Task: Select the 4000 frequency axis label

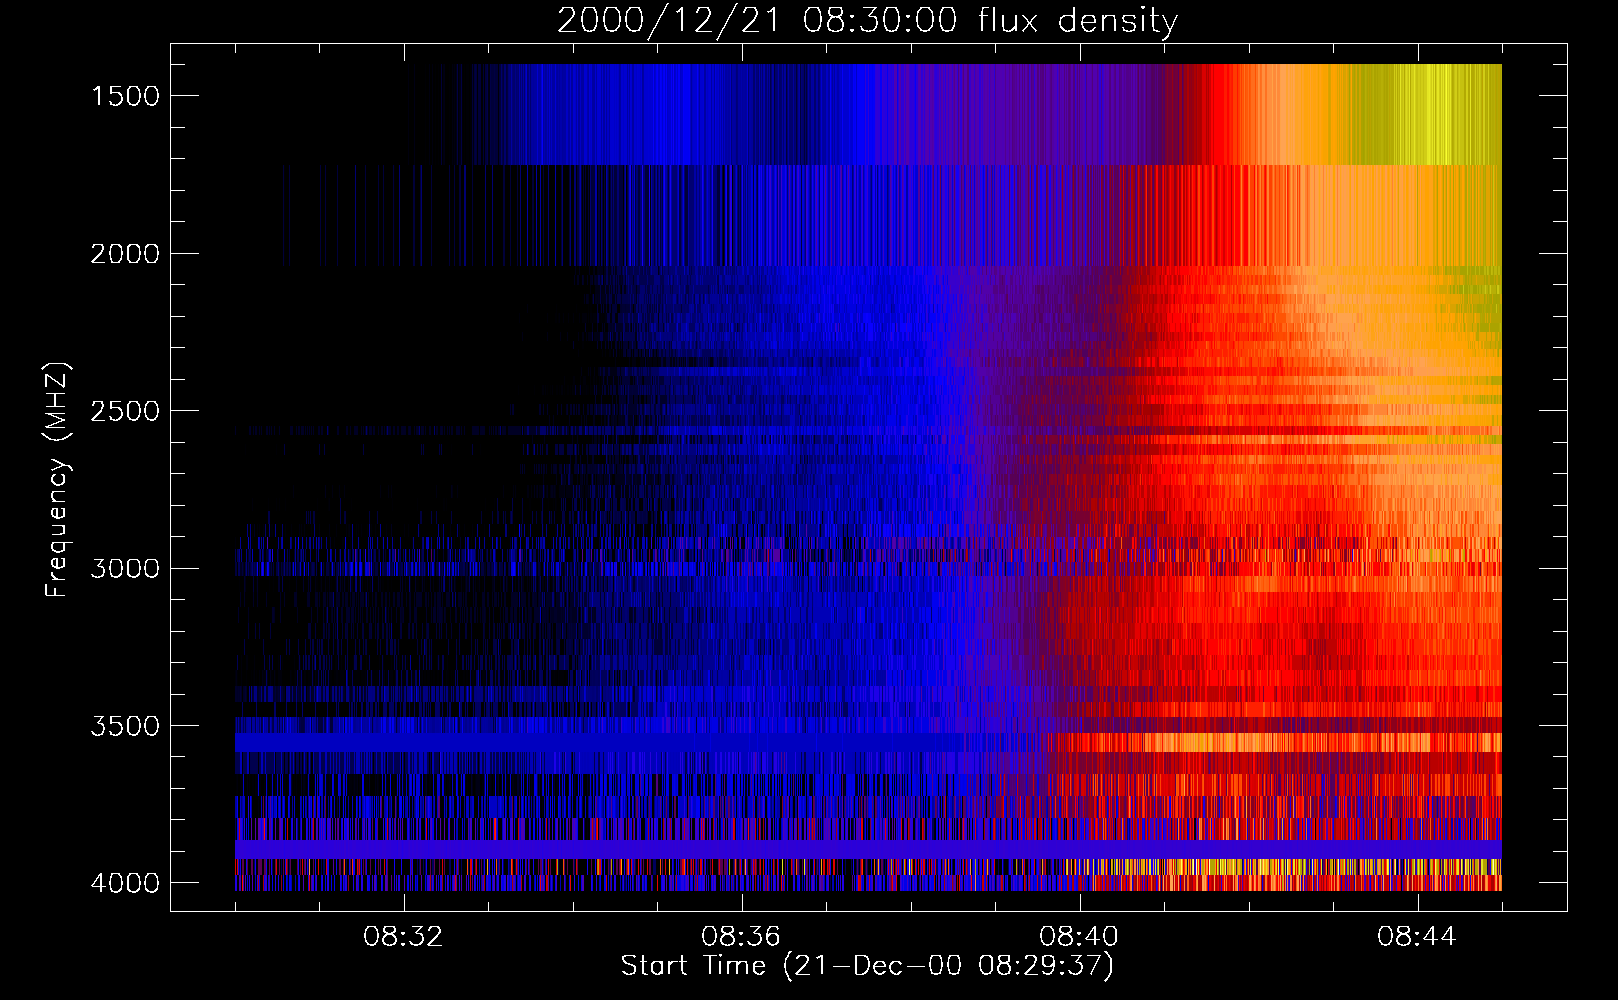Action: click(125, 883)
